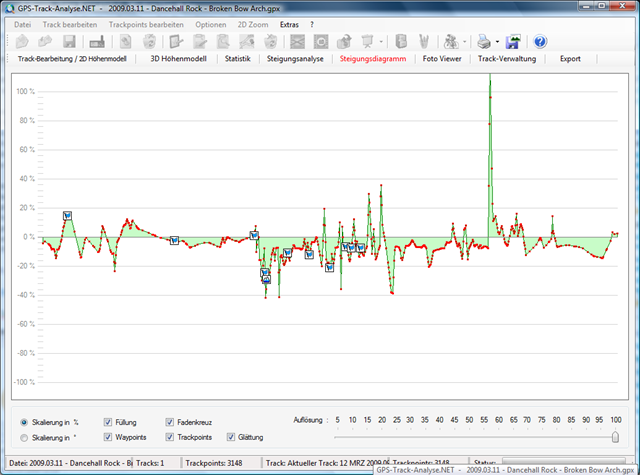The height and width of the screenshot is (475, 640).
Task: Open the Extras menu
Action: click(289, 23)
